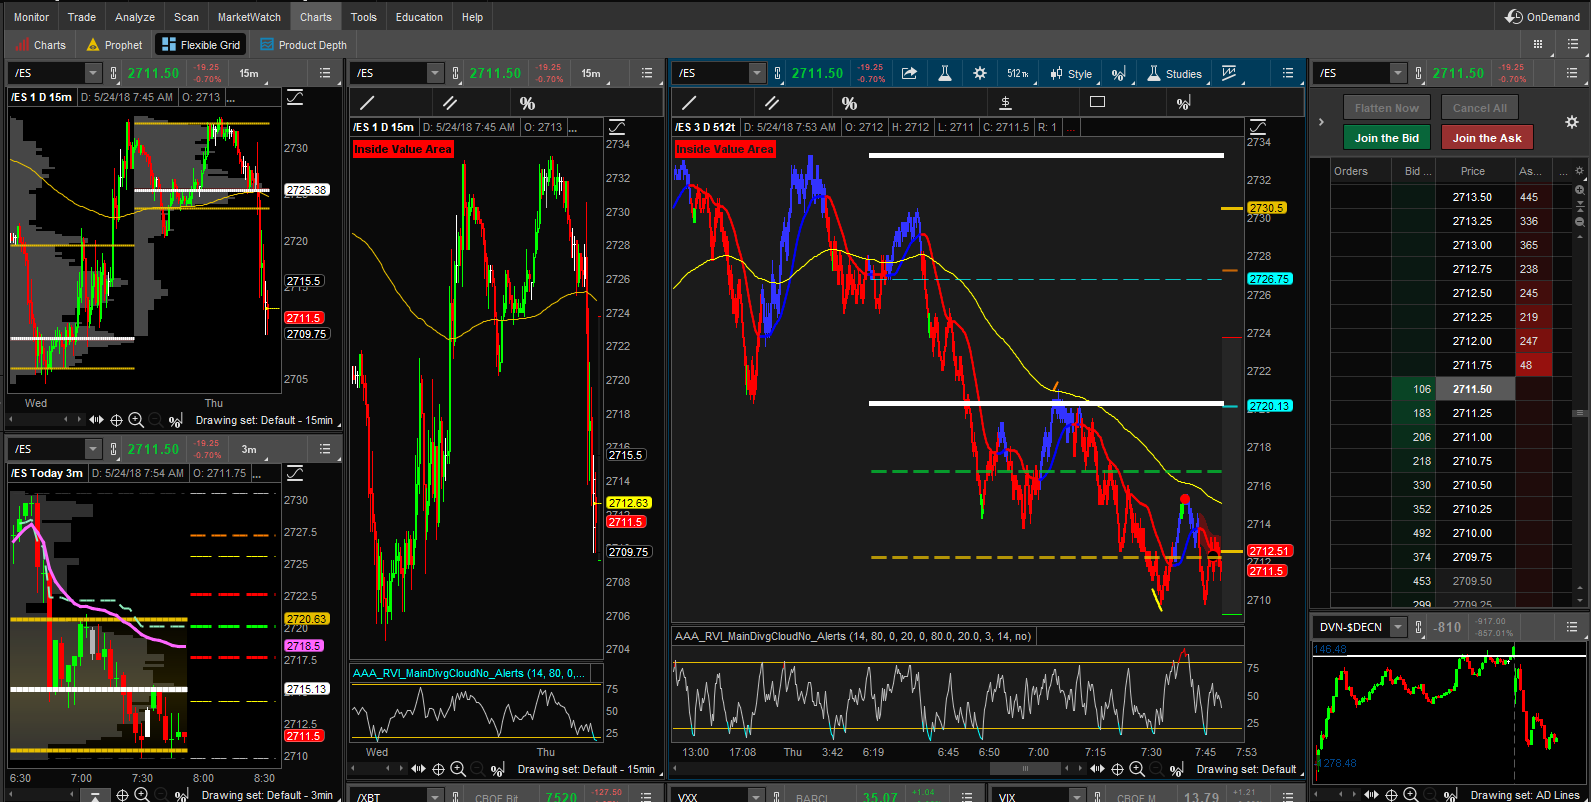Click crosshair pan icon under main chart
This screenshot has height=802, width=1591.
[x=1117, y=769]
